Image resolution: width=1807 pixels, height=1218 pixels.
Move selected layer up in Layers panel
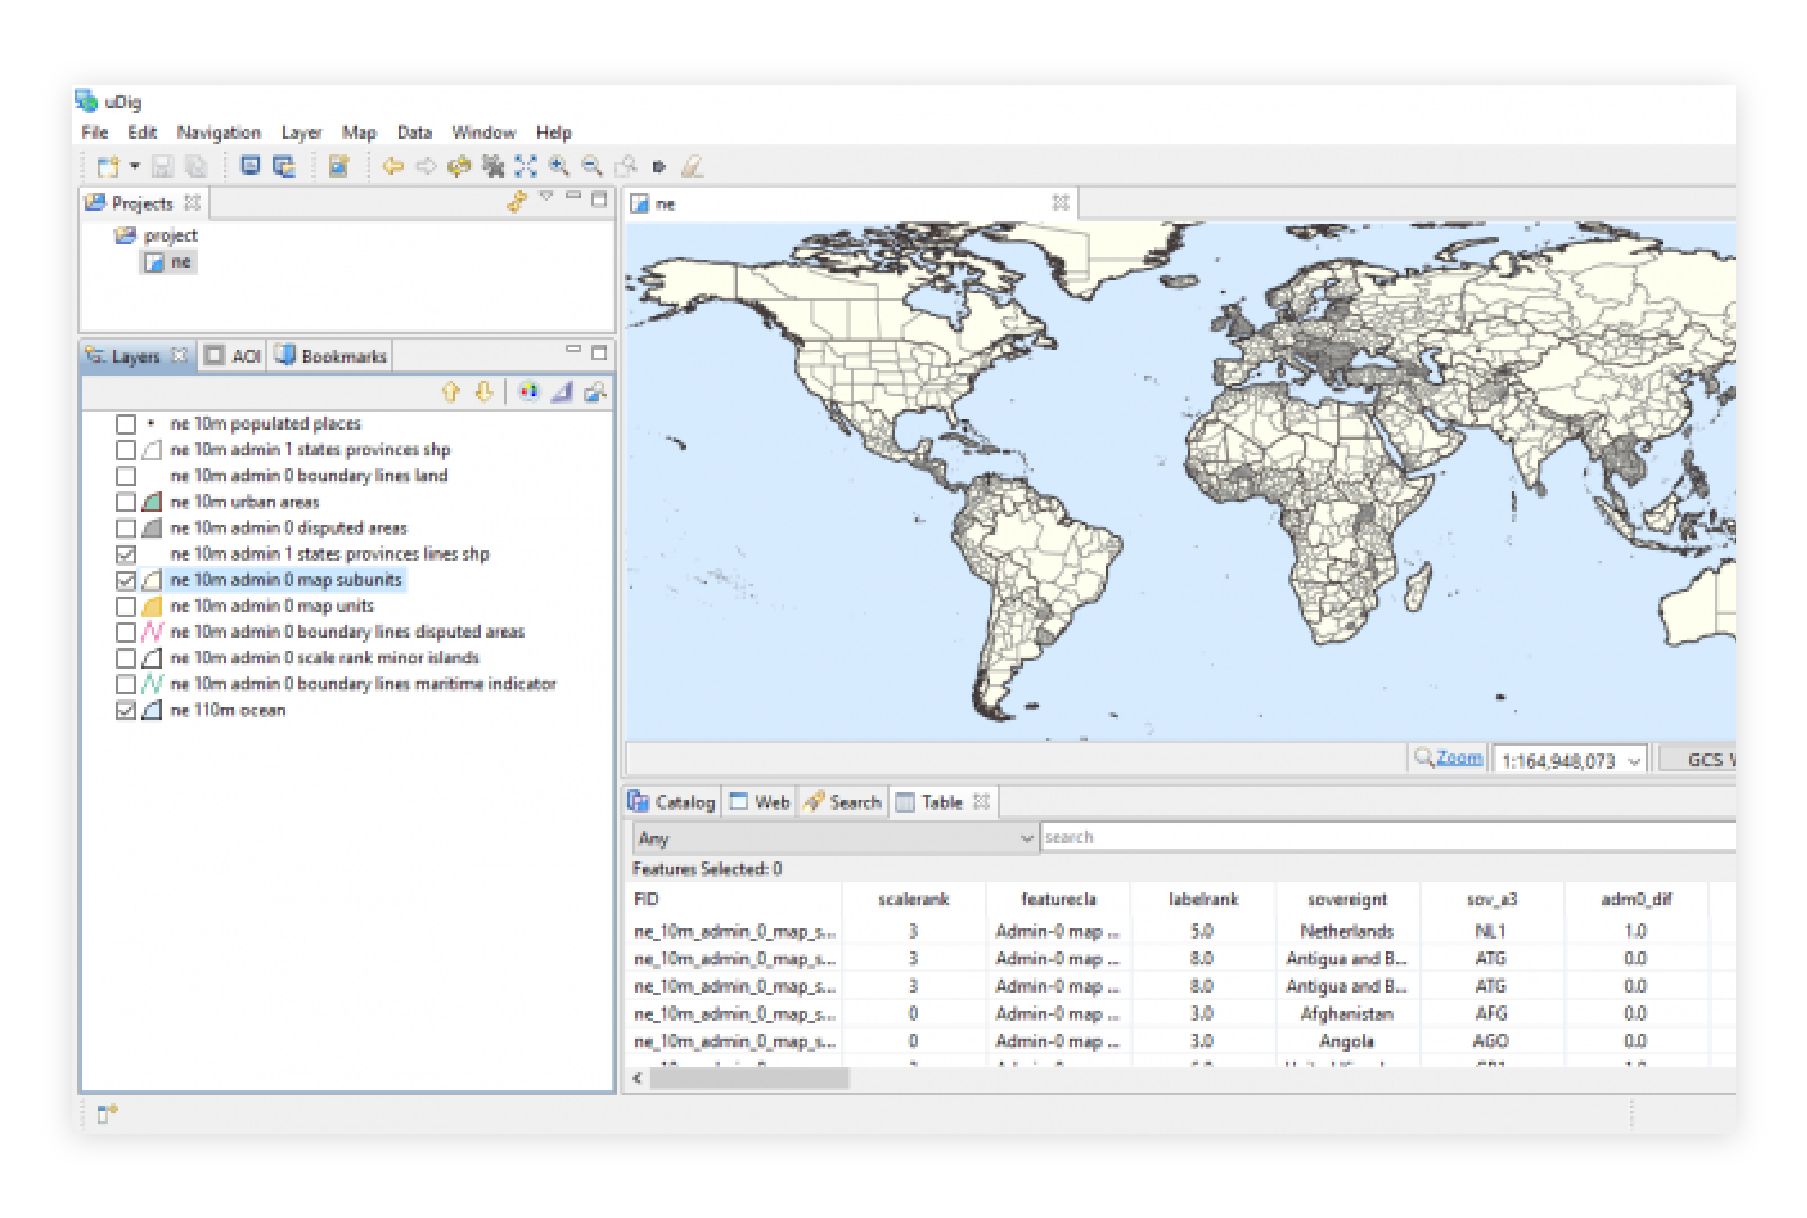point(451,391)
